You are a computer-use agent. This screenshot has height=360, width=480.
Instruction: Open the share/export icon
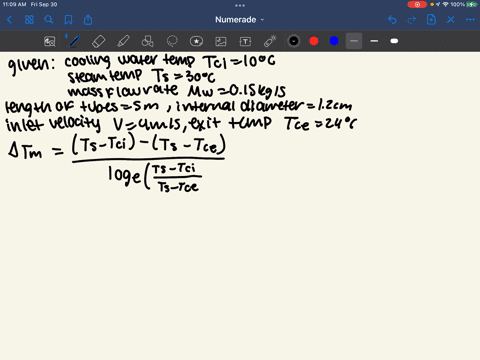click(x=88, y=20)
